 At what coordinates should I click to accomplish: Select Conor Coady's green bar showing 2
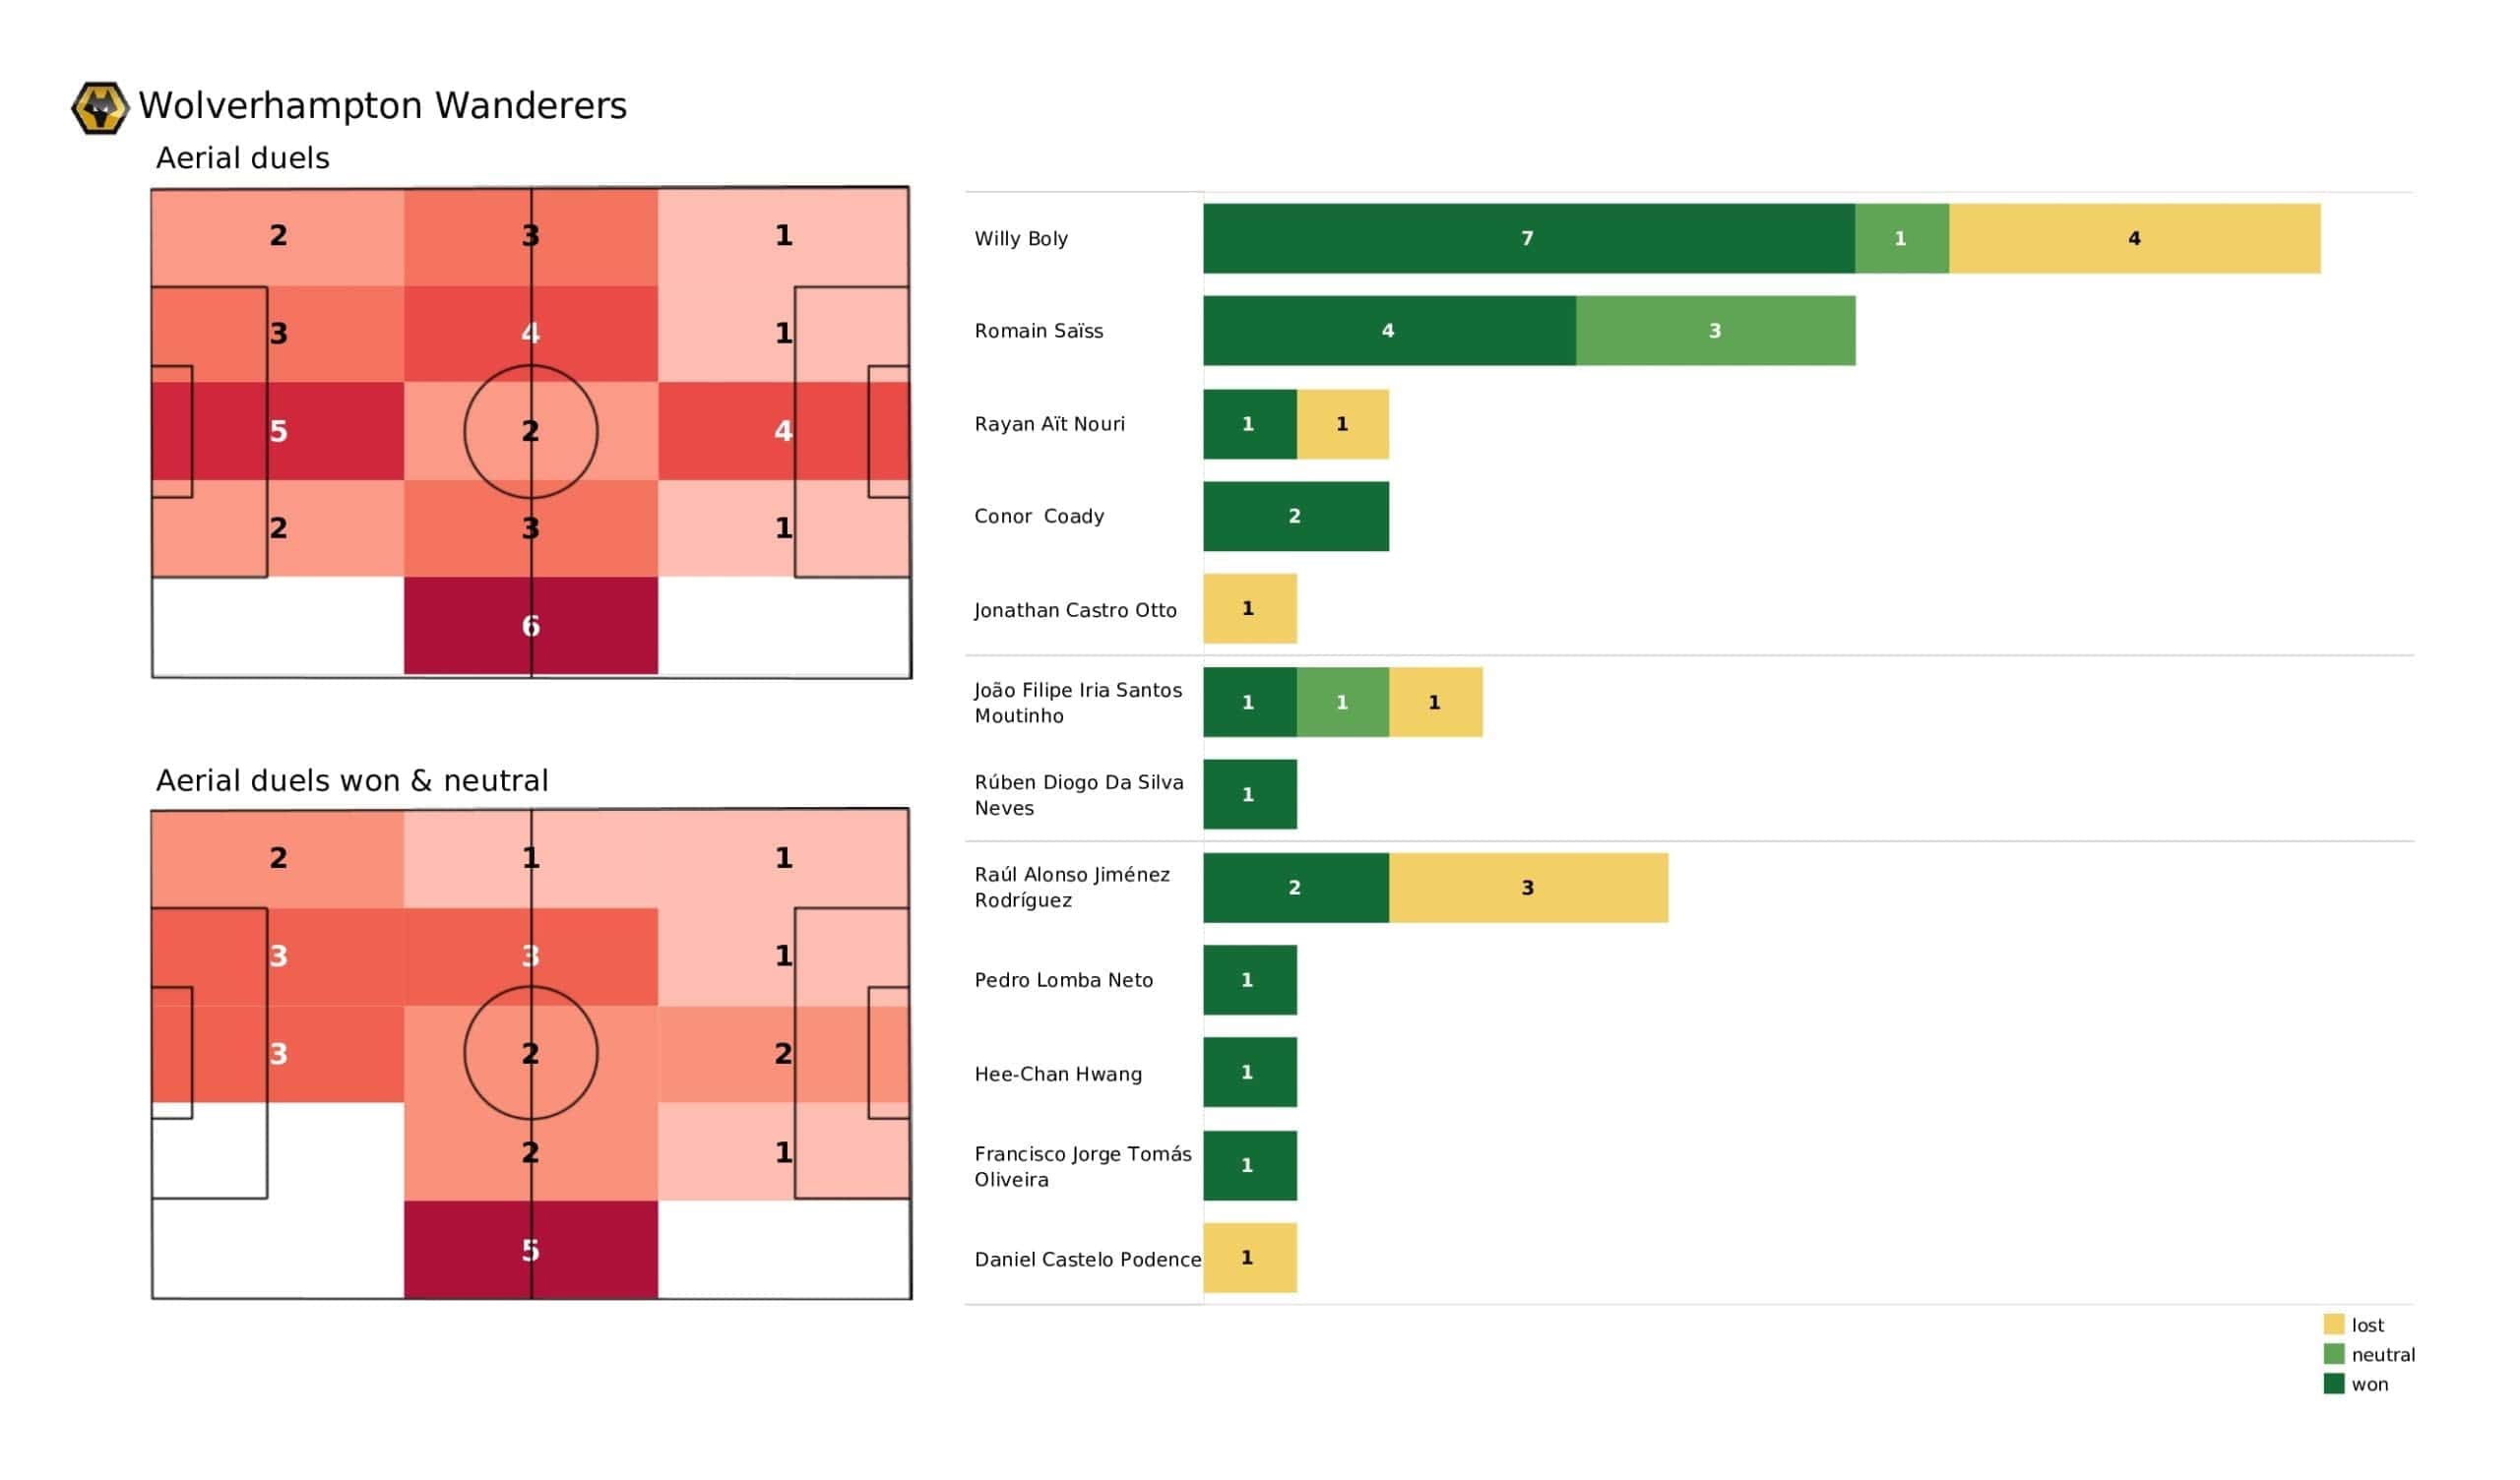click(x=1295, y=517)
